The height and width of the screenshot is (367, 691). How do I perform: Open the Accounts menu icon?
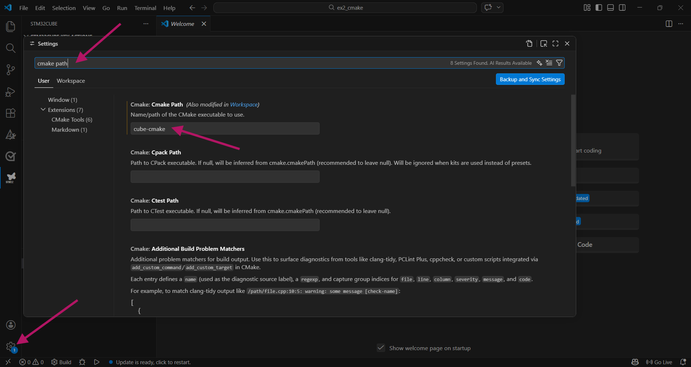pyautogui.click(x=11, y=325)
